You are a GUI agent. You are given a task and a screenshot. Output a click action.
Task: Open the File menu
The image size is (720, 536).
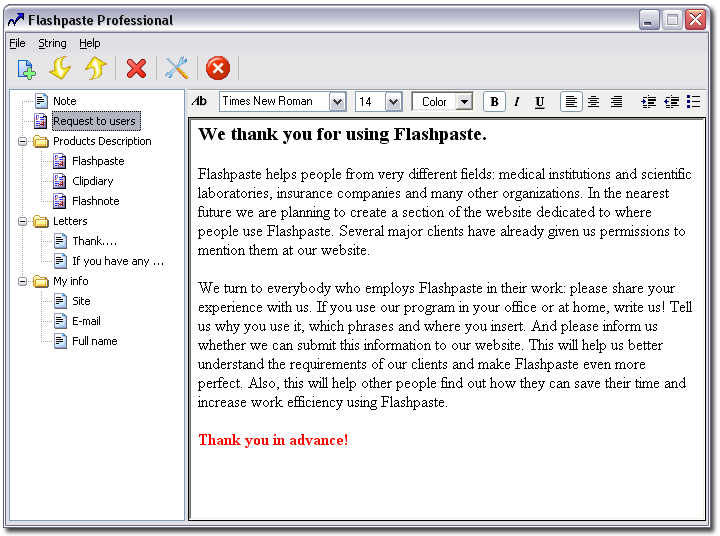tap(17, 43)
